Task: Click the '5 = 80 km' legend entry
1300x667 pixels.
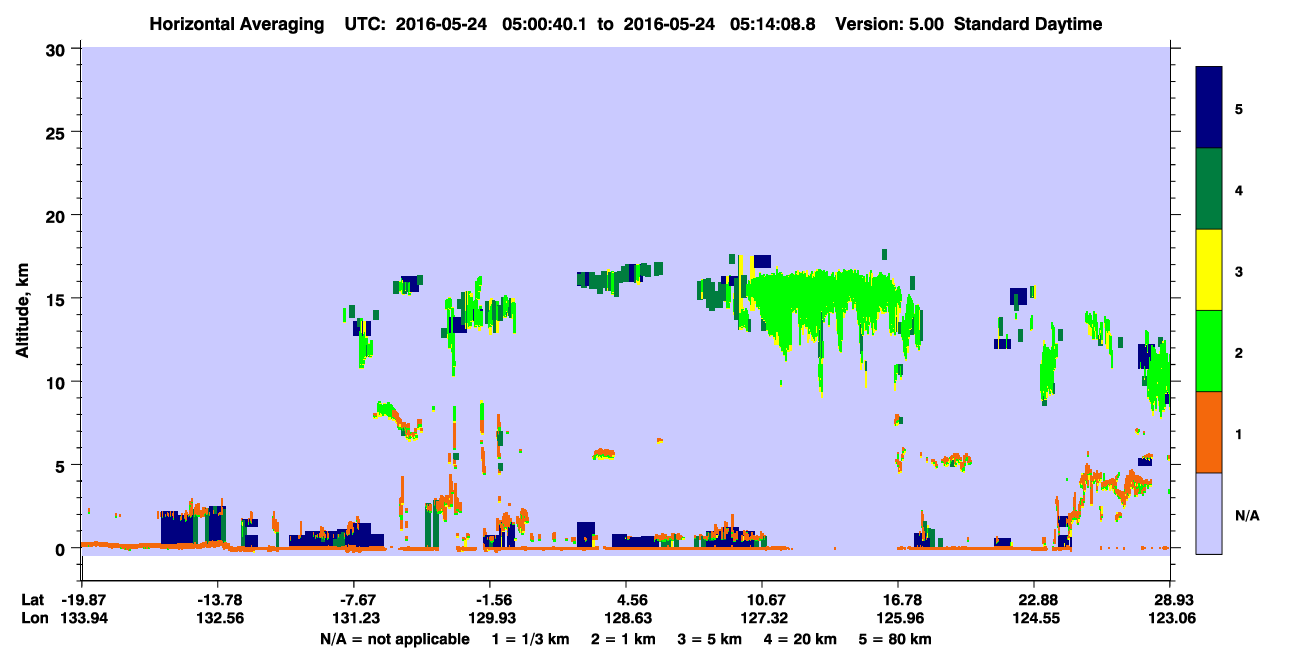Action: point(894,638)
